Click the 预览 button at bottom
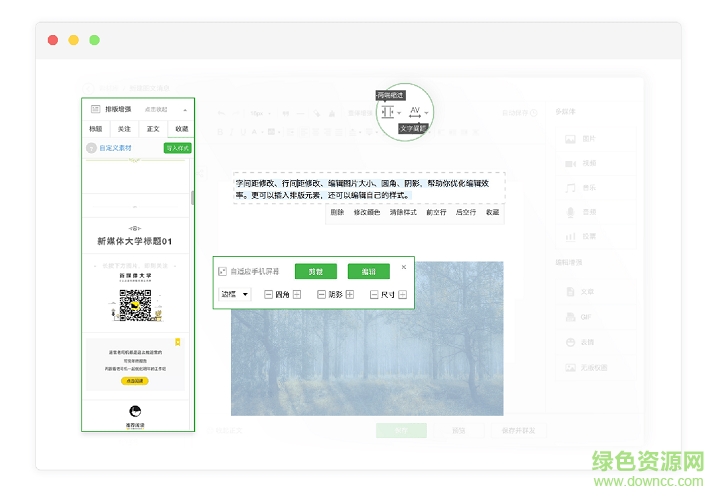Viewport: 727px width, 500px height. pyautogui.click(x=459, y=431)
